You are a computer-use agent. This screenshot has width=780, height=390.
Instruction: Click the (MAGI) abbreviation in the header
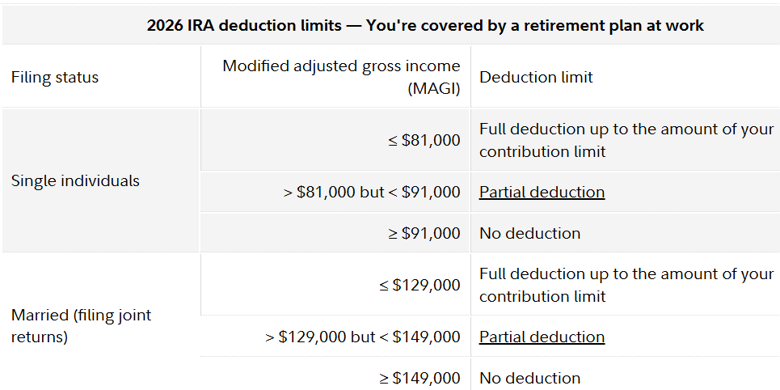pyautogui.click(x=434, y=89)
